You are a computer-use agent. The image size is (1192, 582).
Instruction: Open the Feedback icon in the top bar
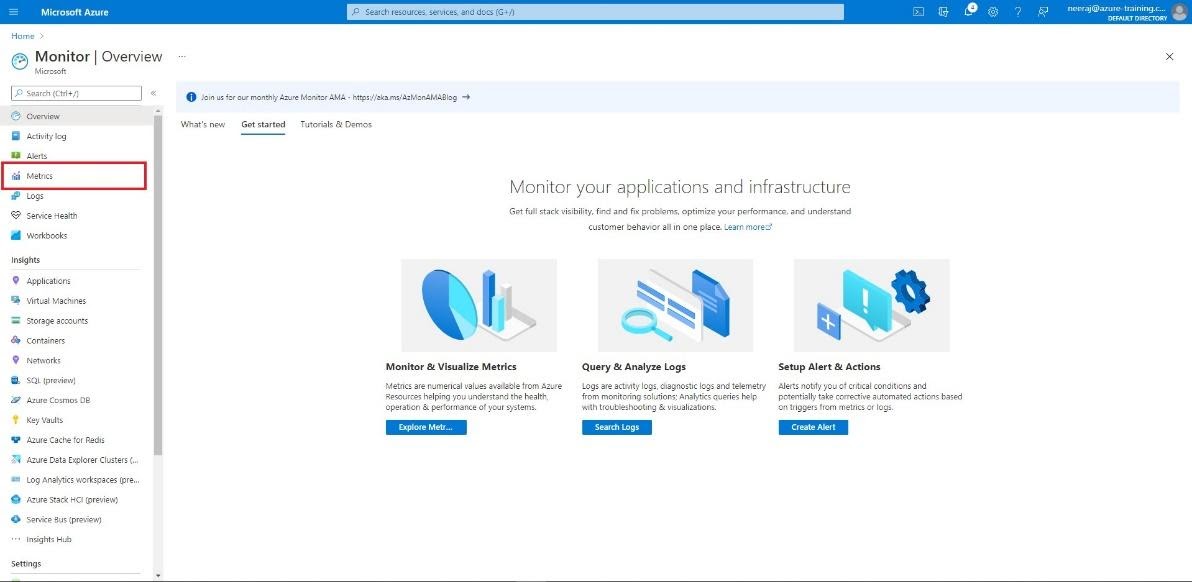(1043, 12)
